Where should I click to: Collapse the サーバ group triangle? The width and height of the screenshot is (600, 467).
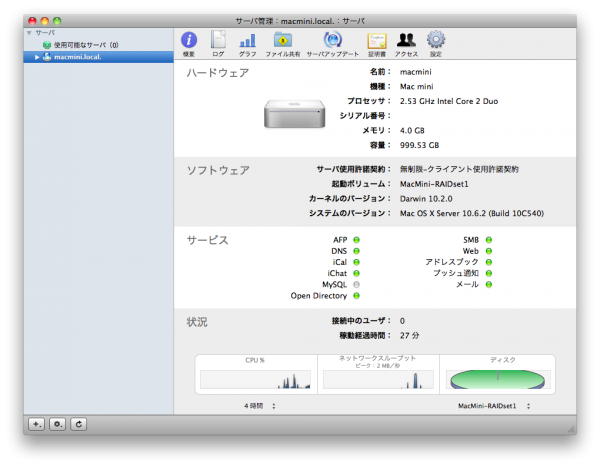point(29,33)
